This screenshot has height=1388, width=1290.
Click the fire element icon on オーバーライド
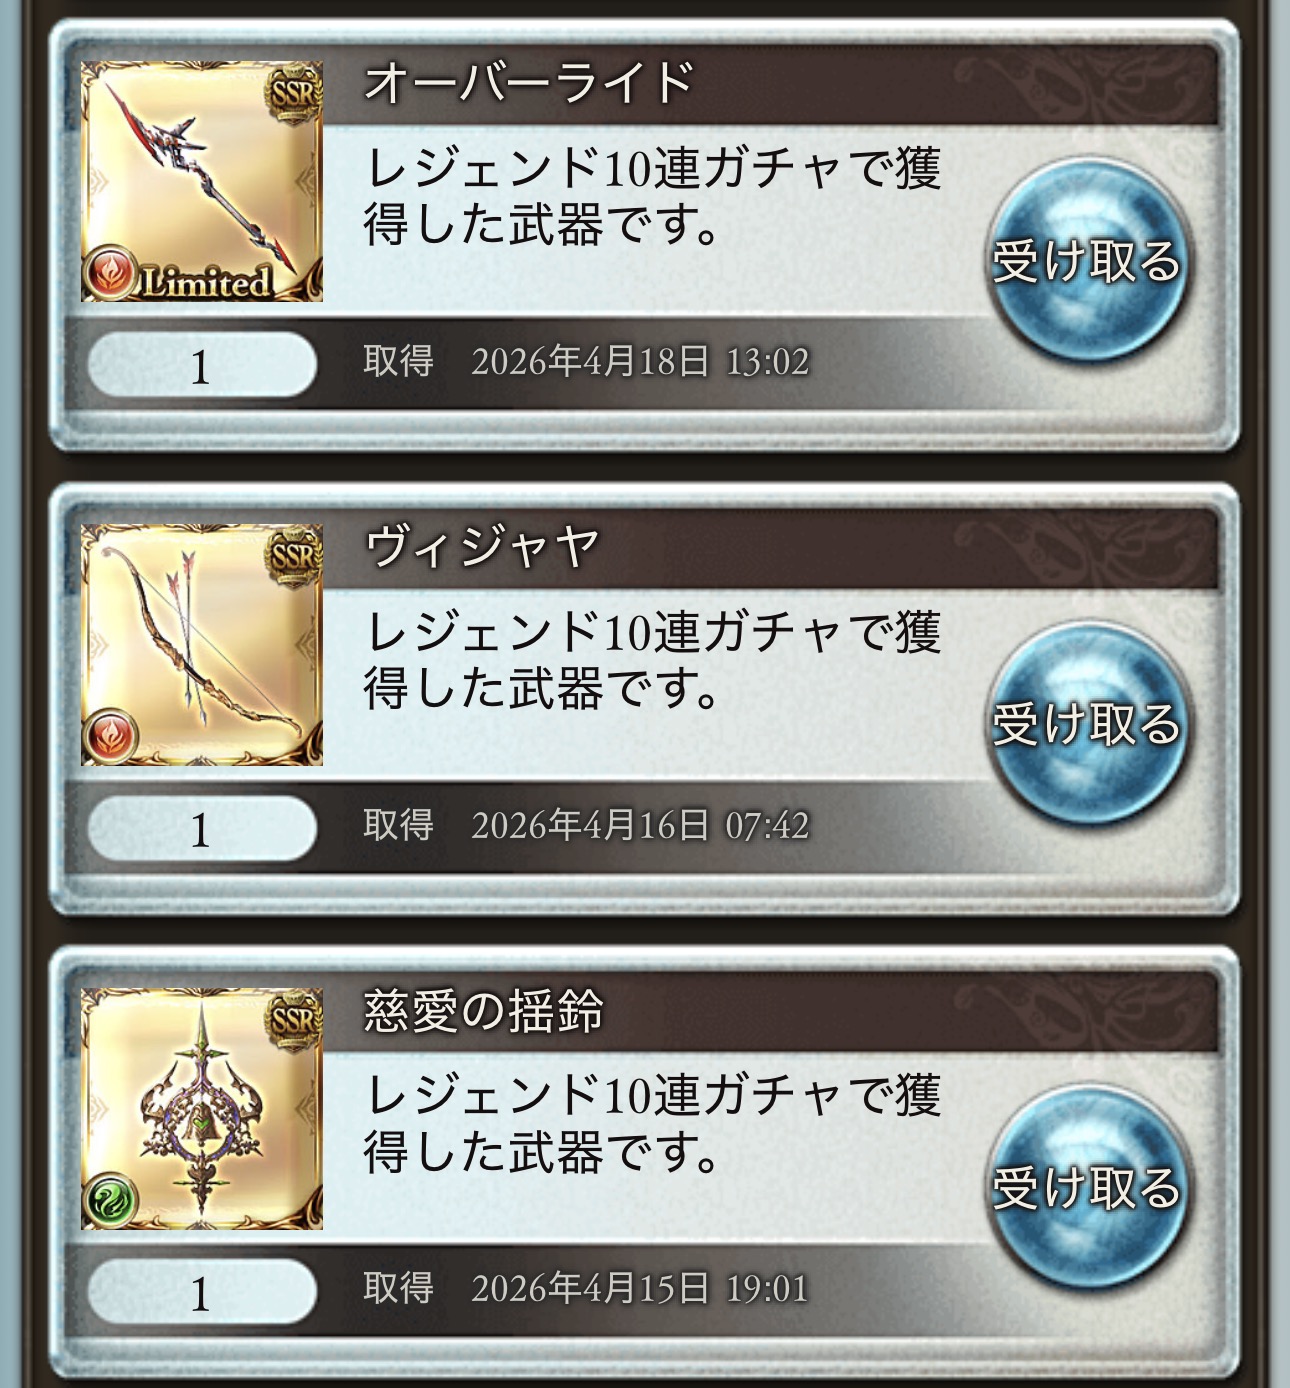[110, 272]
